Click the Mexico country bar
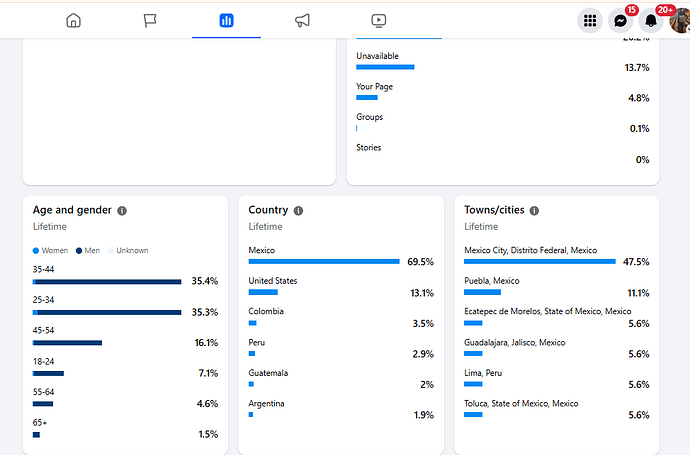 coord(323,261)
